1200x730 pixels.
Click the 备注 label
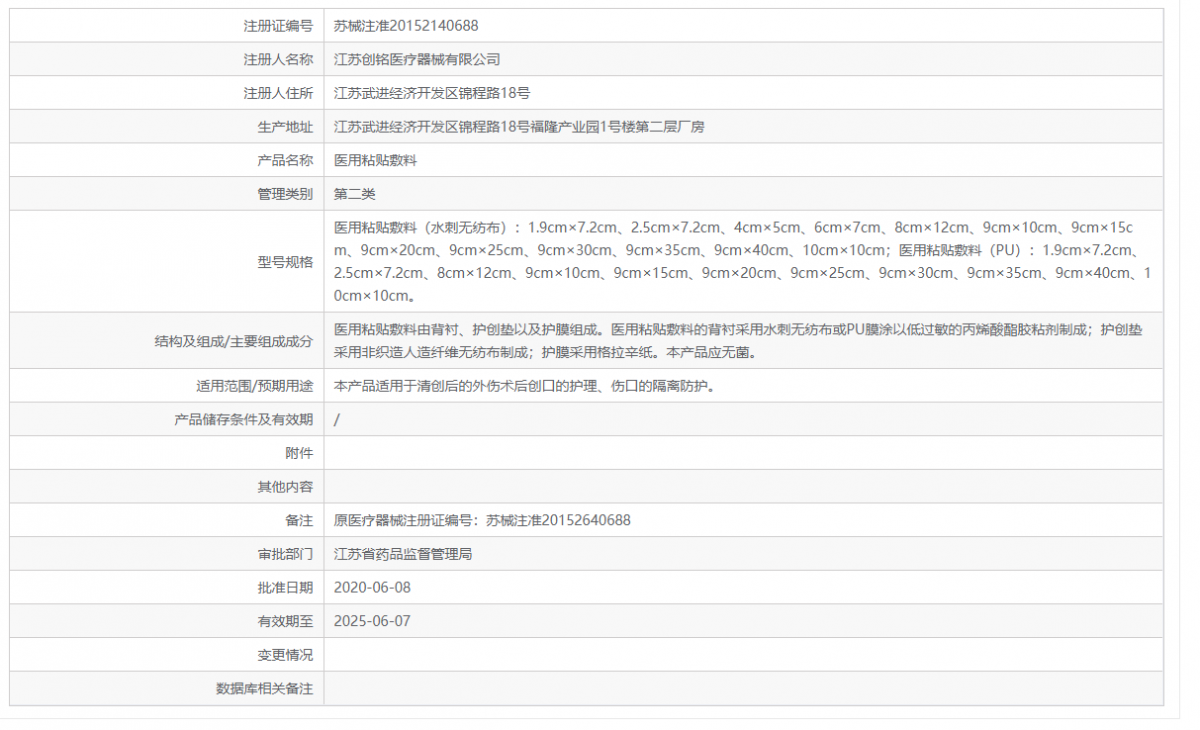299,520
